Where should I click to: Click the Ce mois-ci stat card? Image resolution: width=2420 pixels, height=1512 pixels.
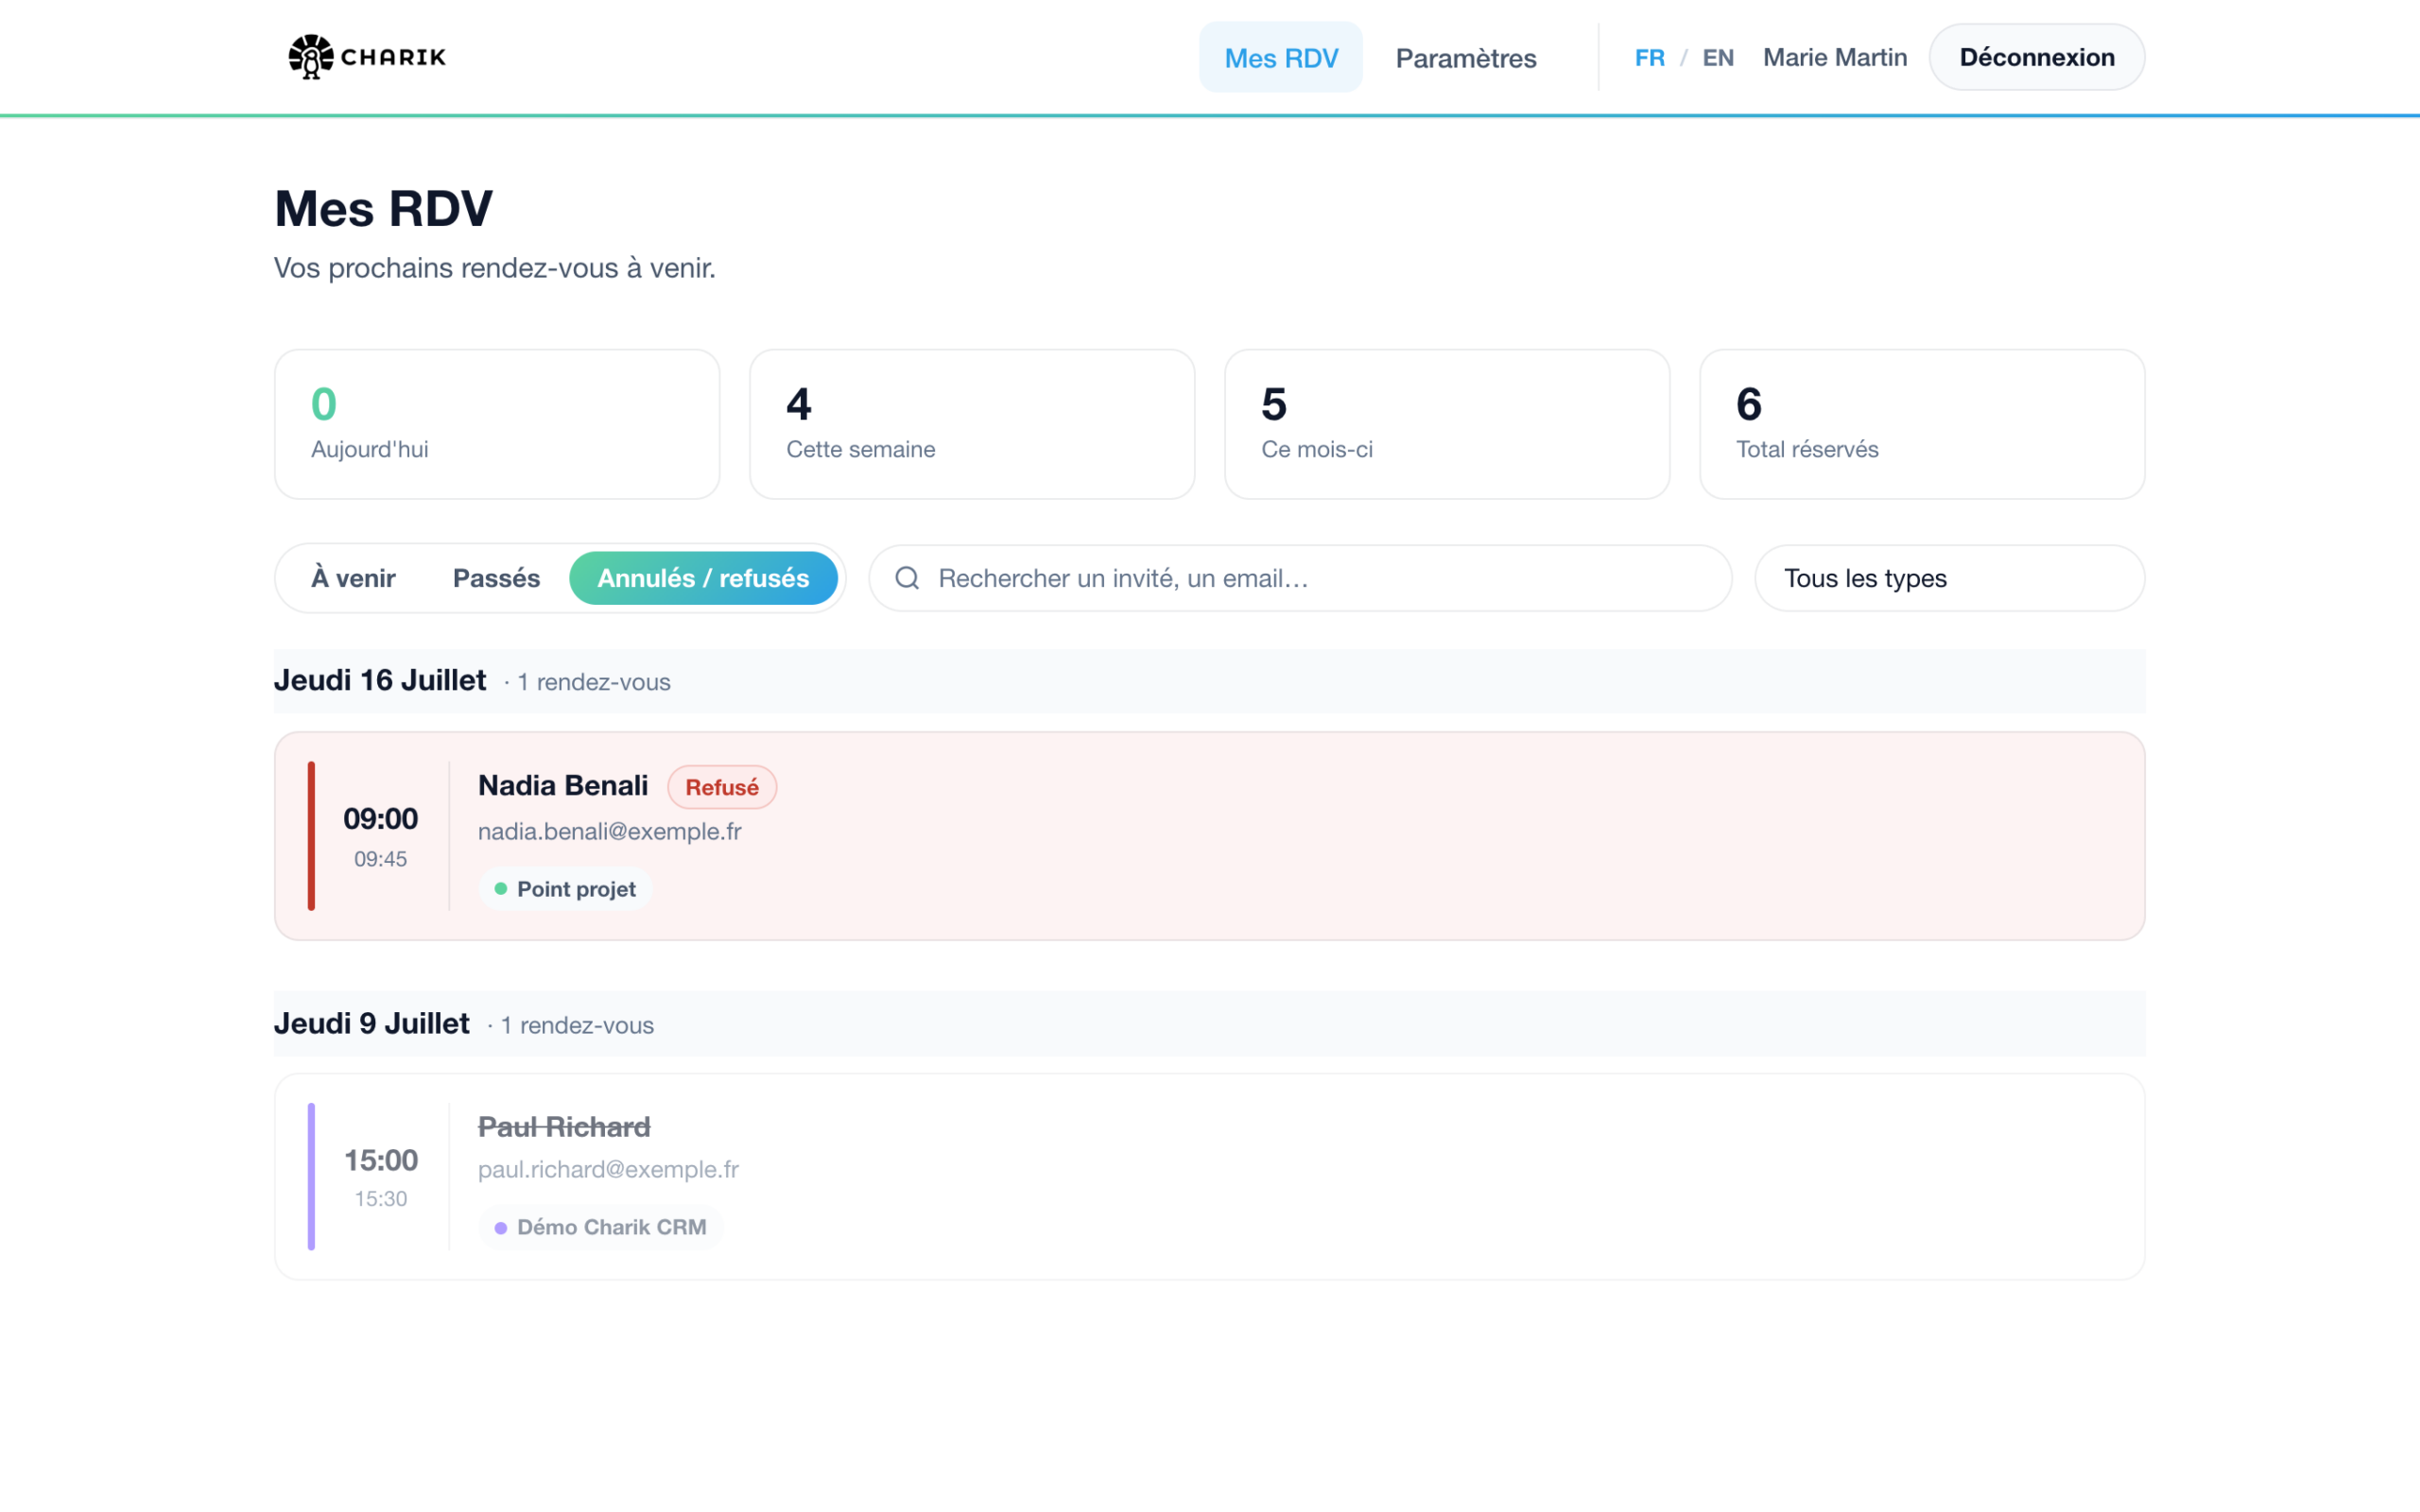[1447, 424]
